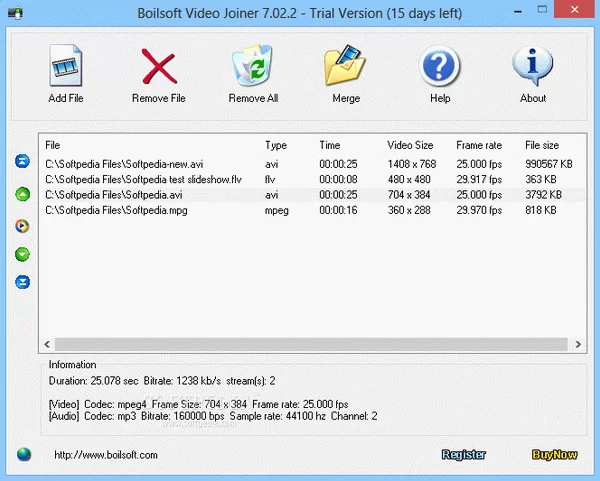Viewport: 600px width, 481px height.
Task: Click the 1408 x 768 video size cell
Action: pyautogui.click(x=412, y=164)
